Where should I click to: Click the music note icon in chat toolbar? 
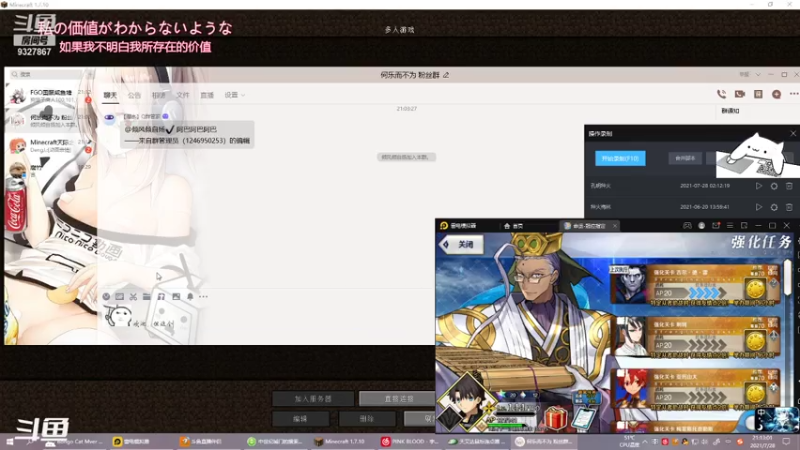click(x=161, y=296)
